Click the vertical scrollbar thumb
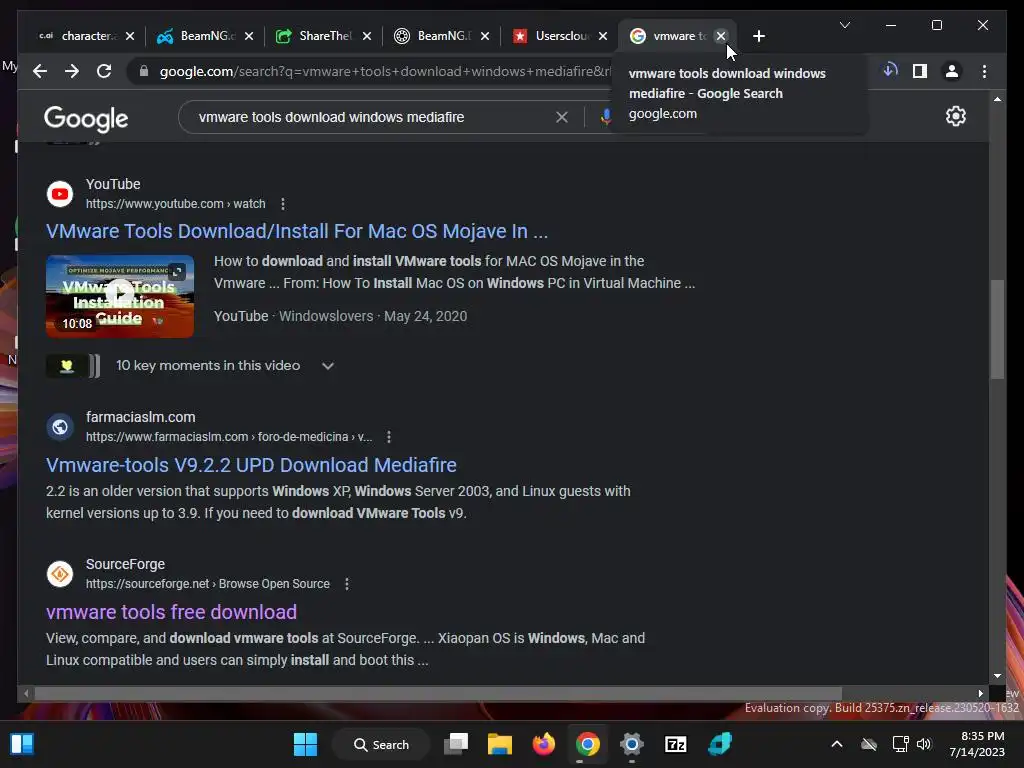1024x768 pixels. pos(997,329)
